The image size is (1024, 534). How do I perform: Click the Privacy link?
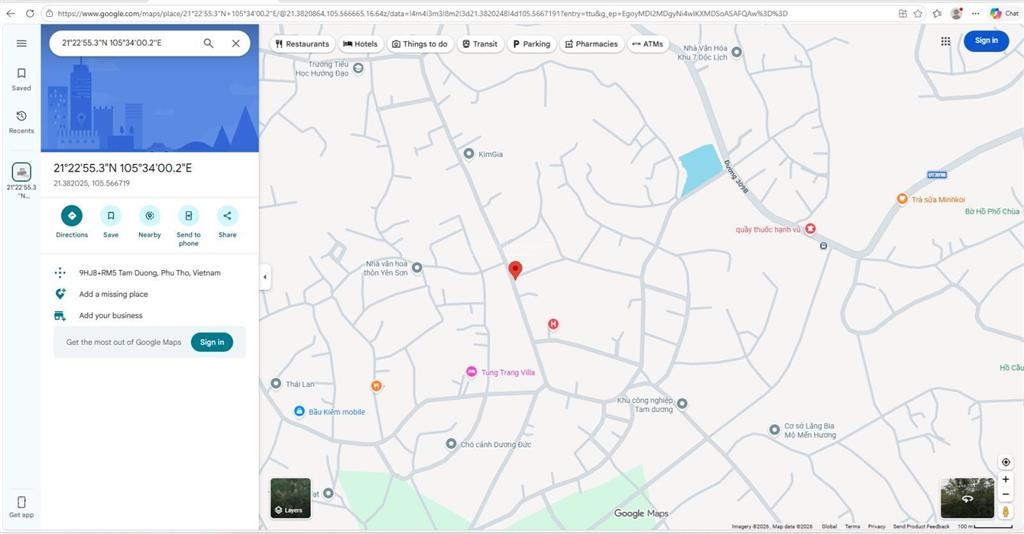[876, 526]
